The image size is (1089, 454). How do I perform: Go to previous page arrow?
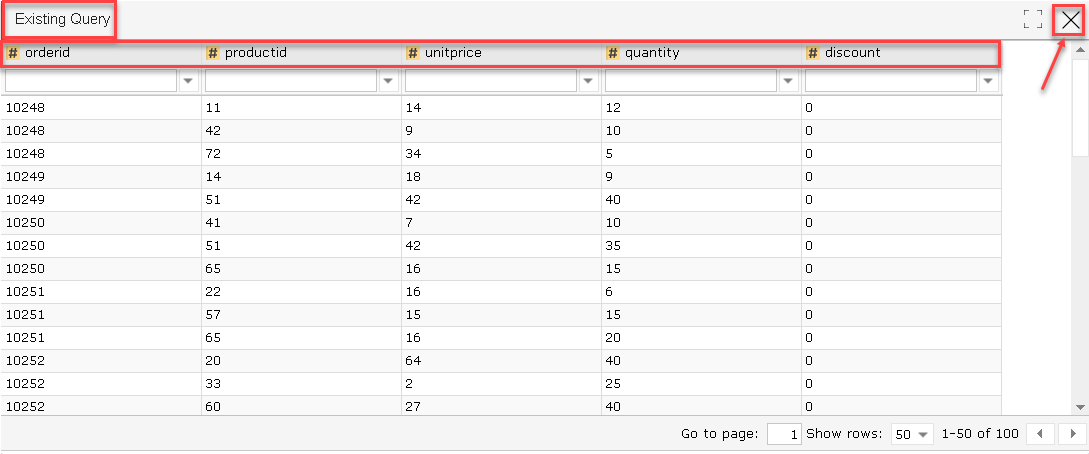pos(1040,435)
